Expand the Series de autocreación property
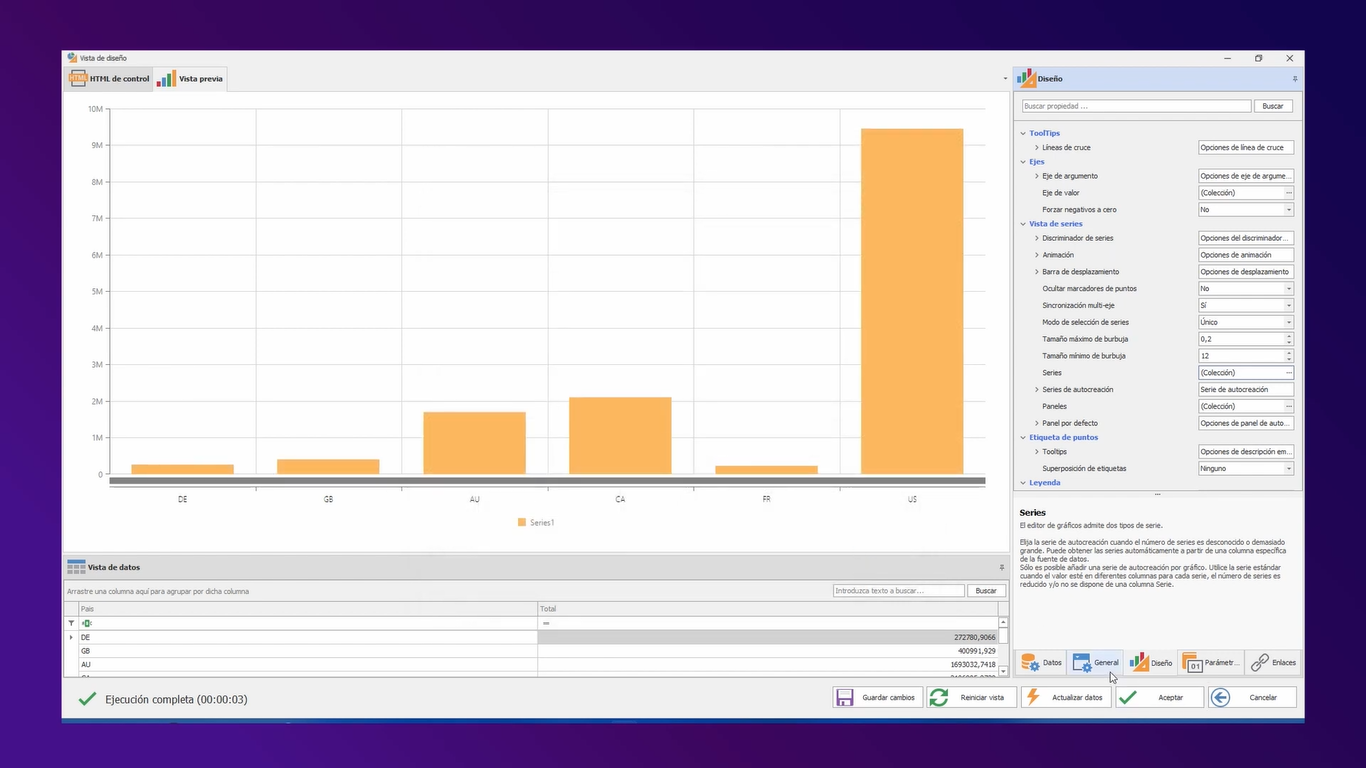This screenshot has width=1366, height=768. click(1037, 389)
